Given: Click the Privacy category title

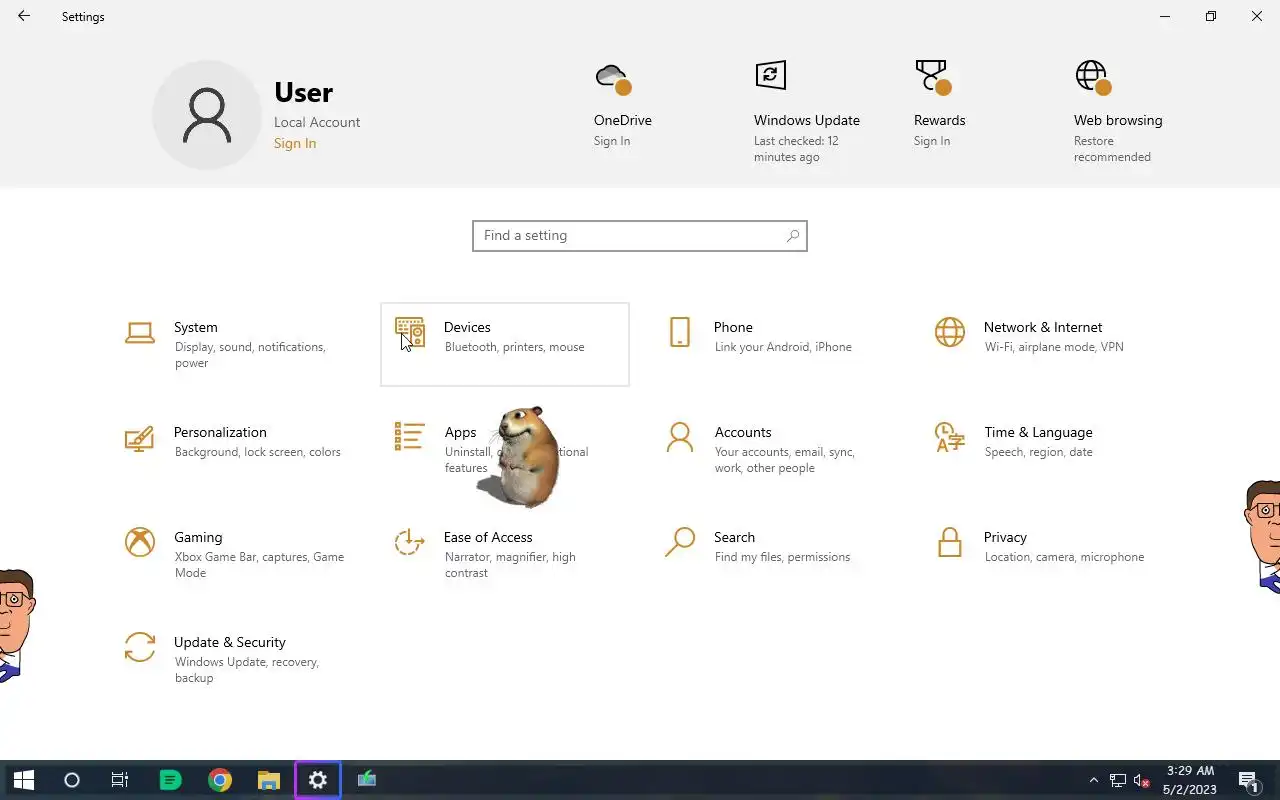Looking at the screenshot, I should tap(1005, 537).
